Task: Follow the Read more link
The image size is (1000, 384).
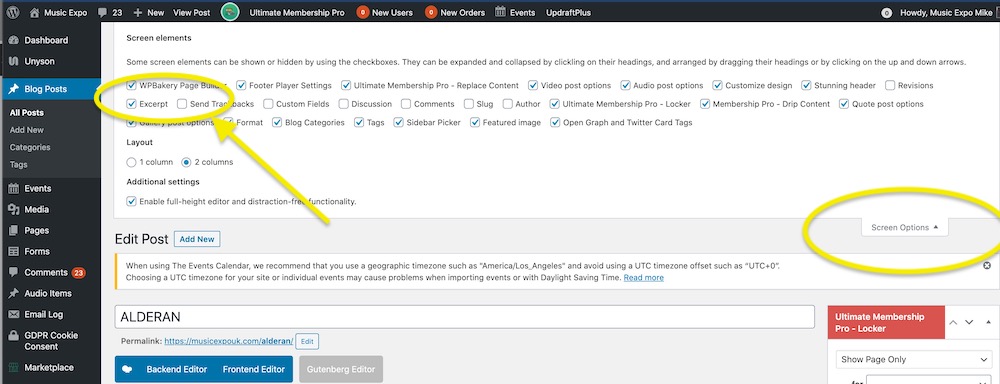Action: point(643,277)
